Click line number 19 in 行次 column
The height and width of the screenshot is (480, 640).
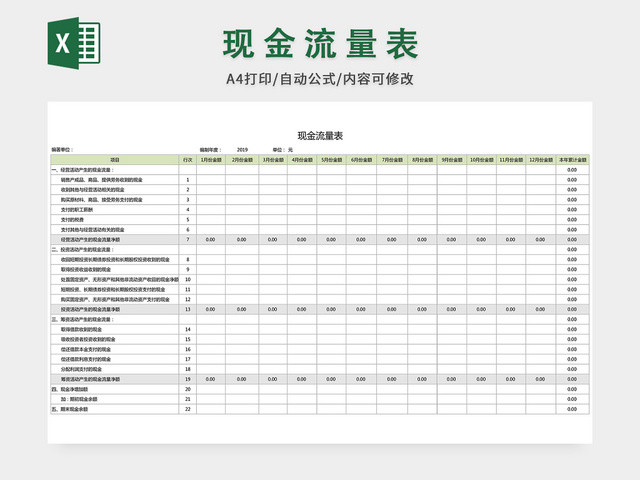coord(188,379)
